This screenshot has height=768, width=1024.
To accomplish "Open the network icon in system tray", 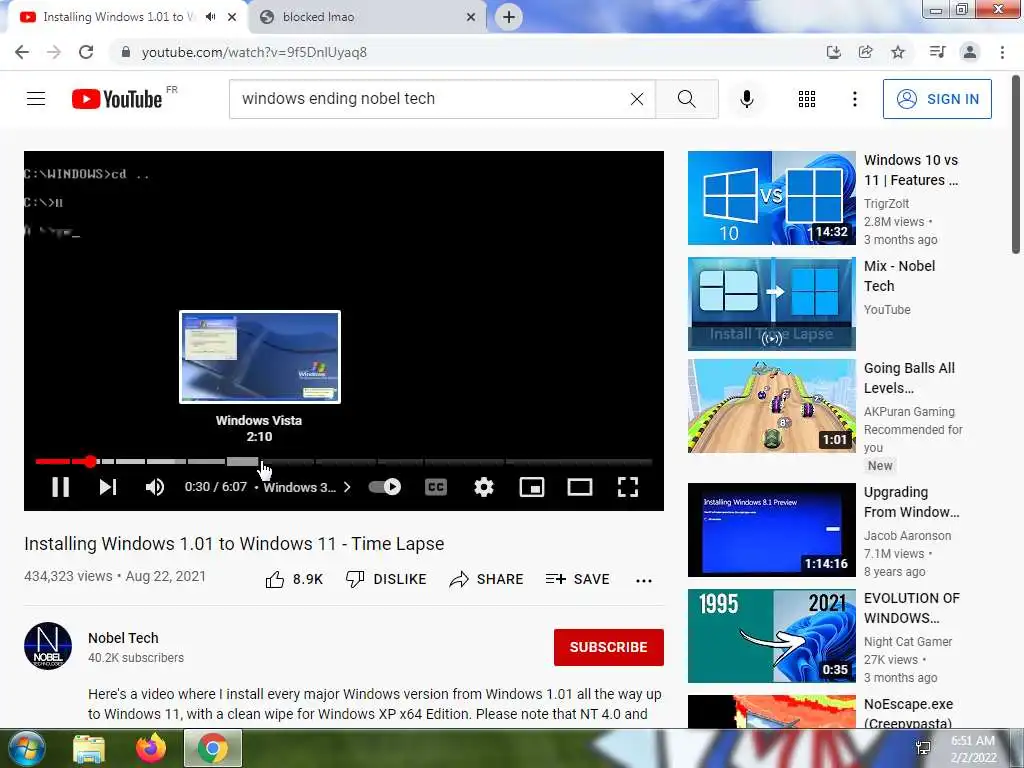I will click(923, 748).
